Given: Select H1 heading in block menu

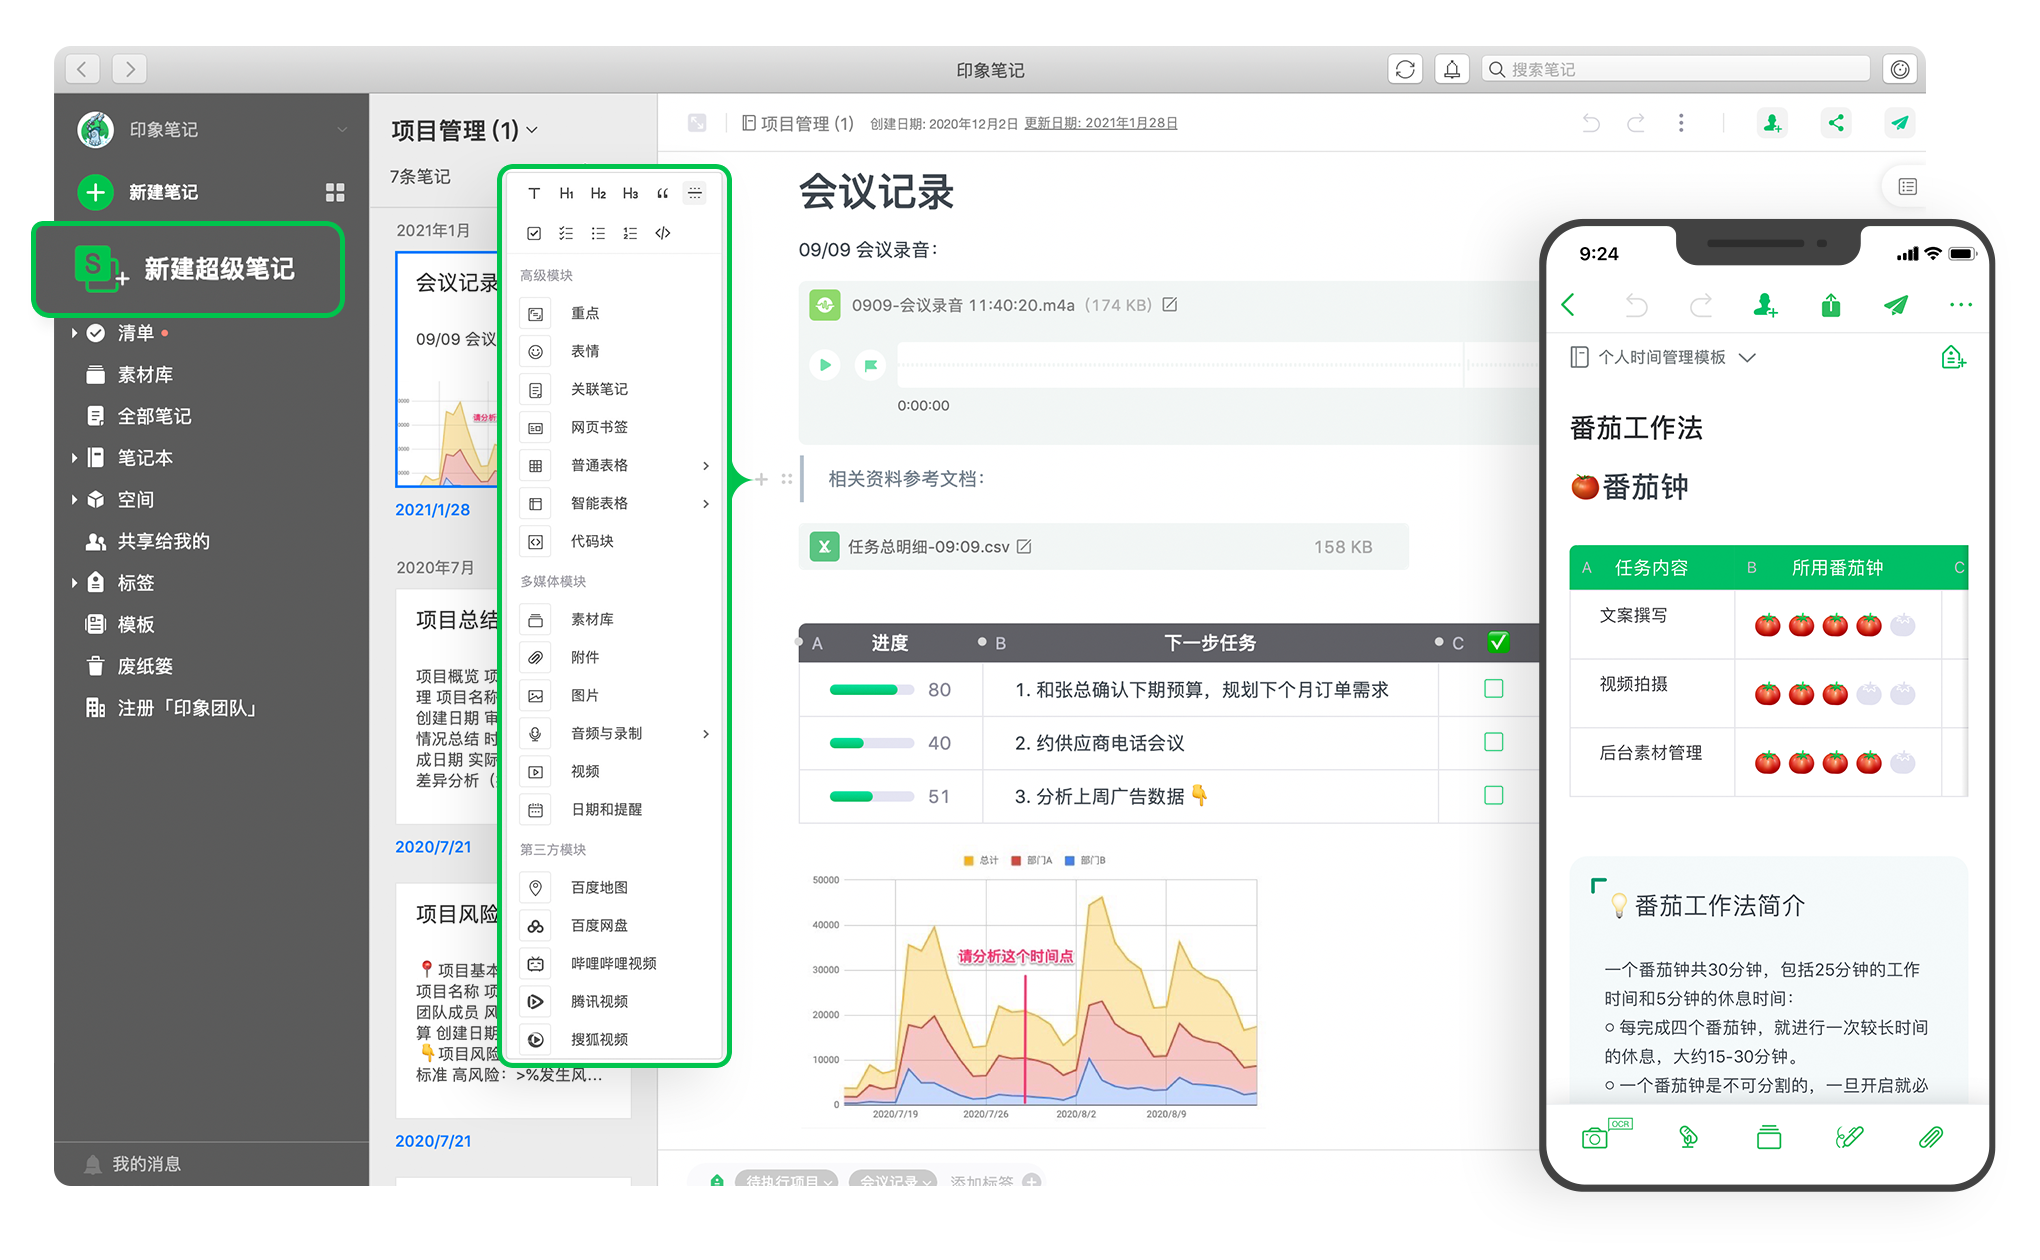Looking at the screenshot, I should pyautogui.click(x=566, y=193).
